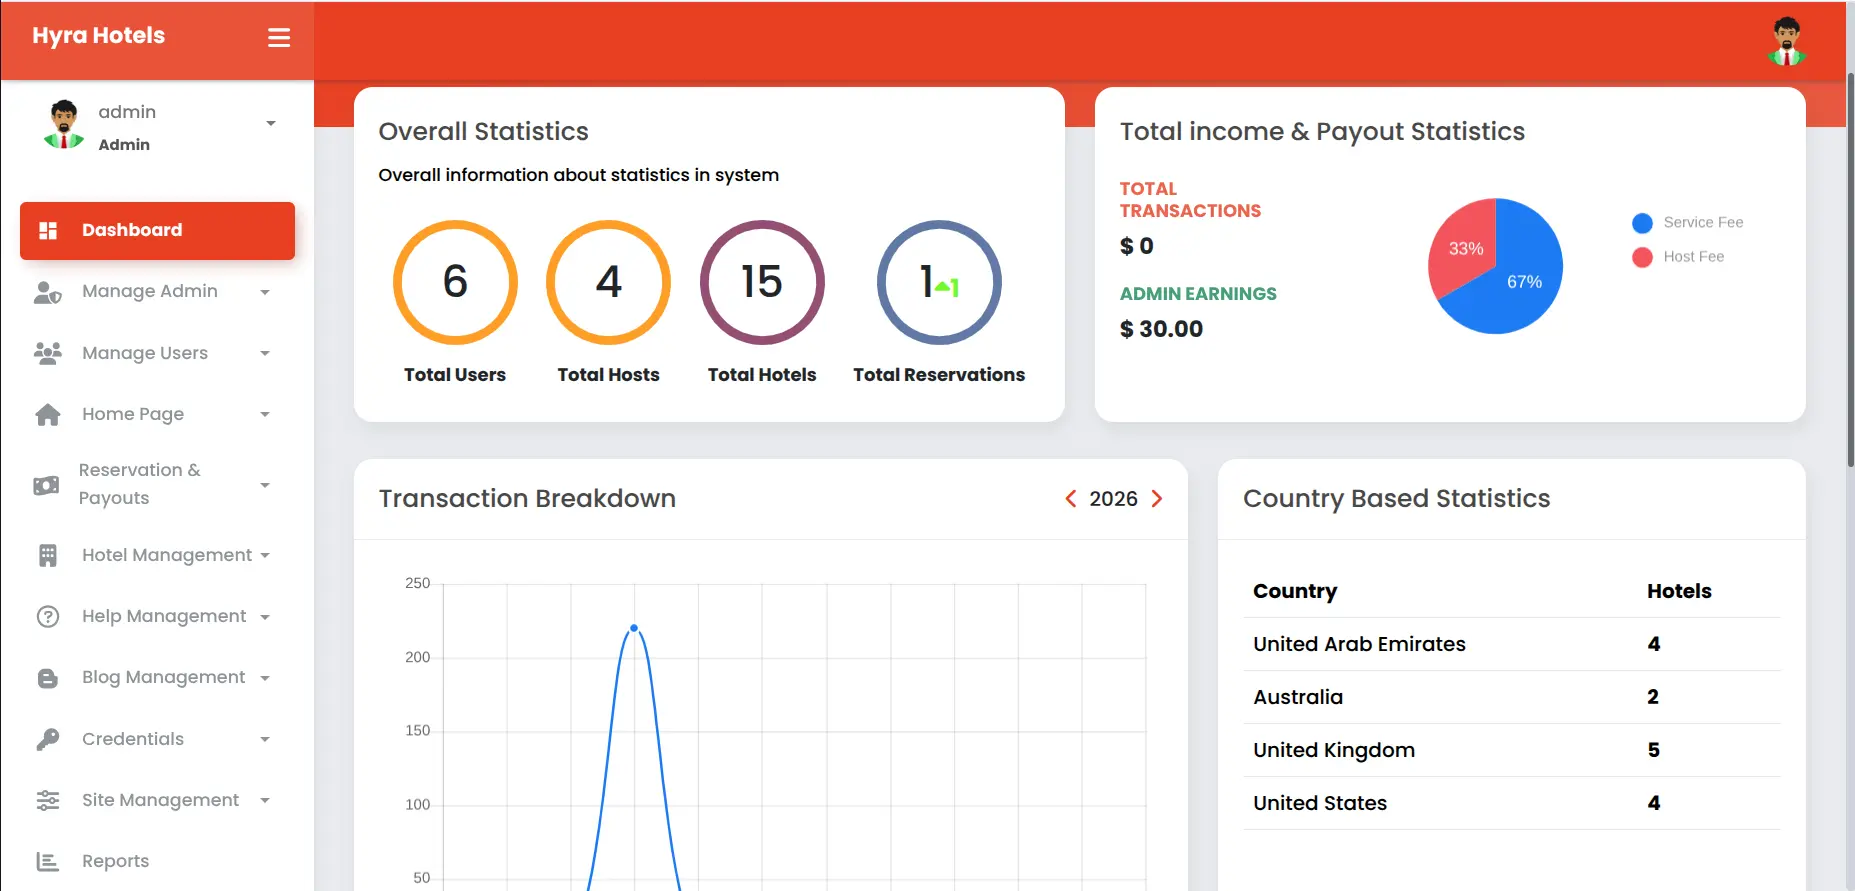Open the Blog Management menu

pyautogui.click(x=157, y=678)
